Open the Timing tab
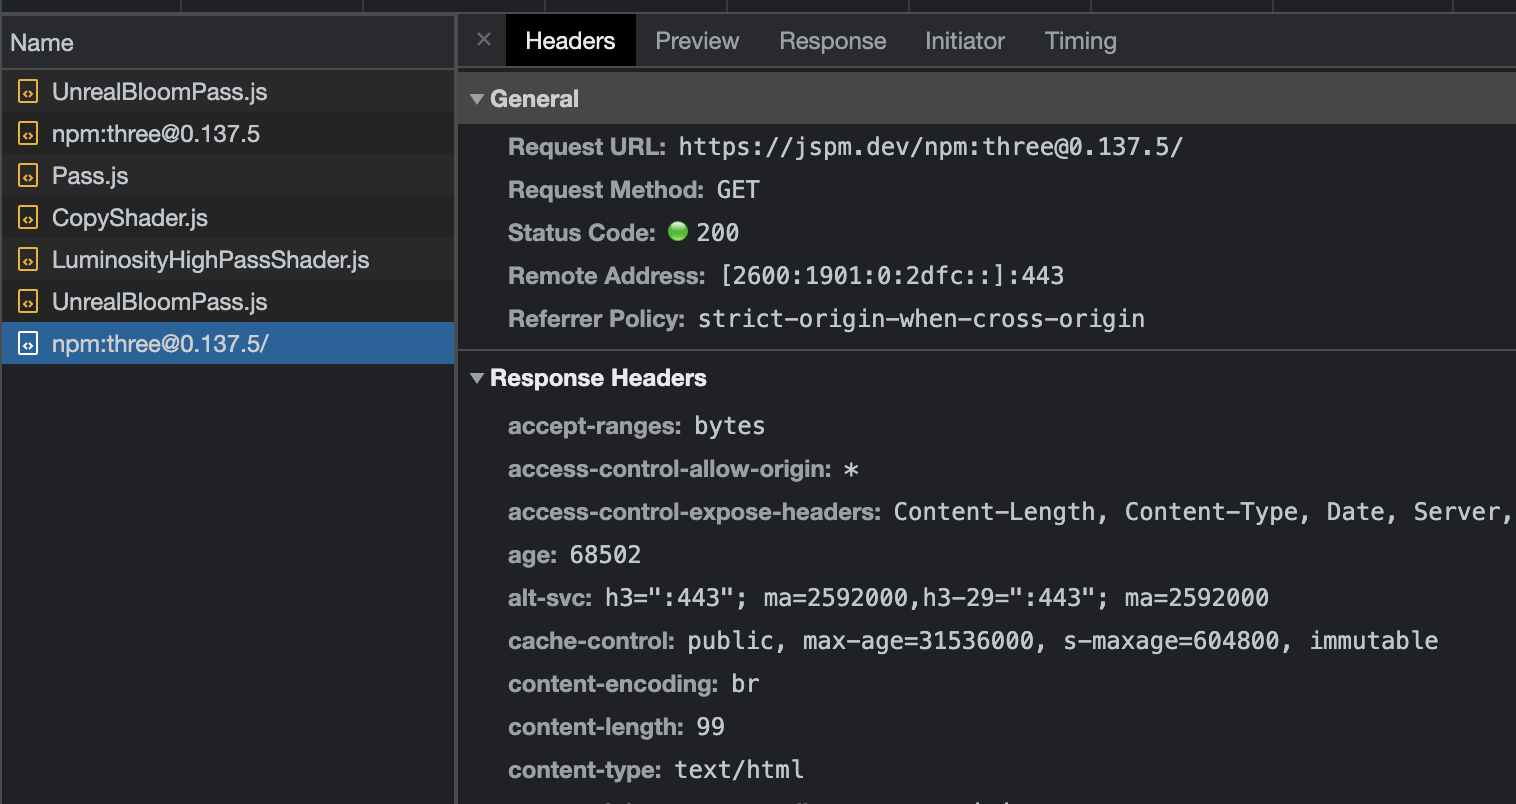1516x804 pixels. 1080,40
